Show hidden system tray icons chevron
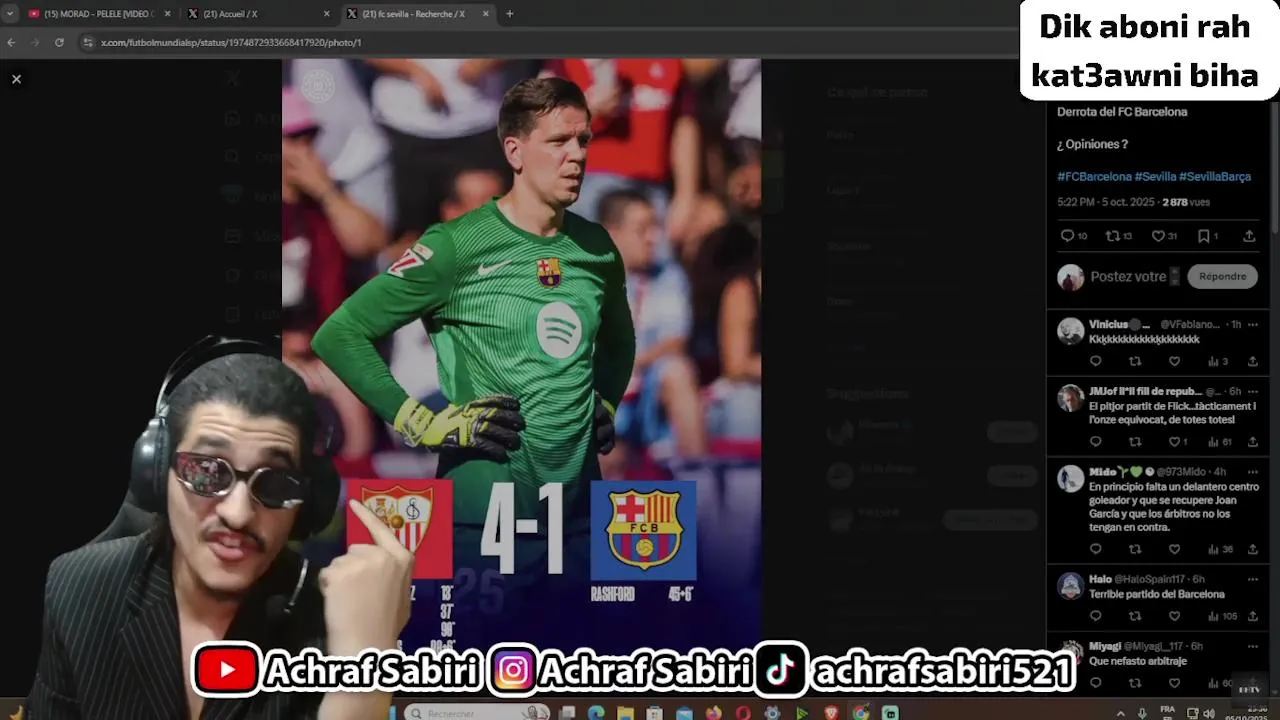This screenshot has height=720, width=1280. 1120,713
